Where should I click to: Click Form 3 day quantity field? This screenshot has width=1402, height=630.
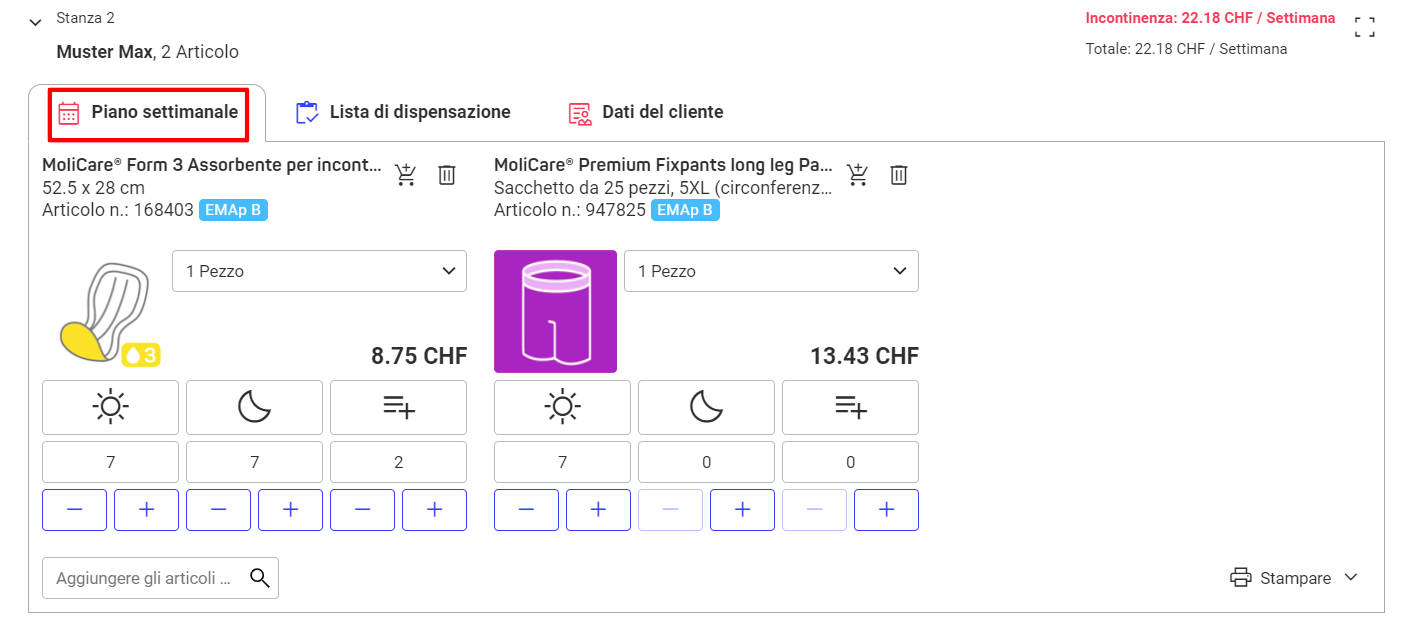[110, 462]
